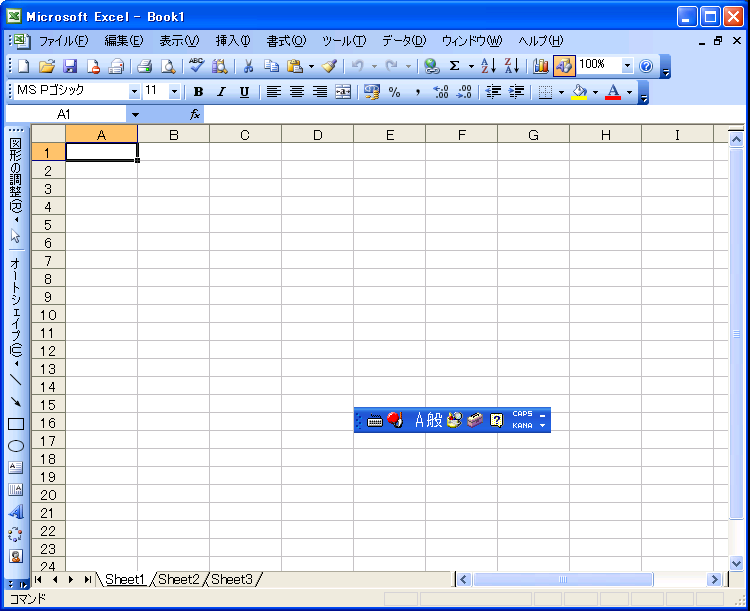Insert WordArt from the drawing toolbar
Image resolution: width=750 pixels, height=611 pixels.
(x=16, y=512)
